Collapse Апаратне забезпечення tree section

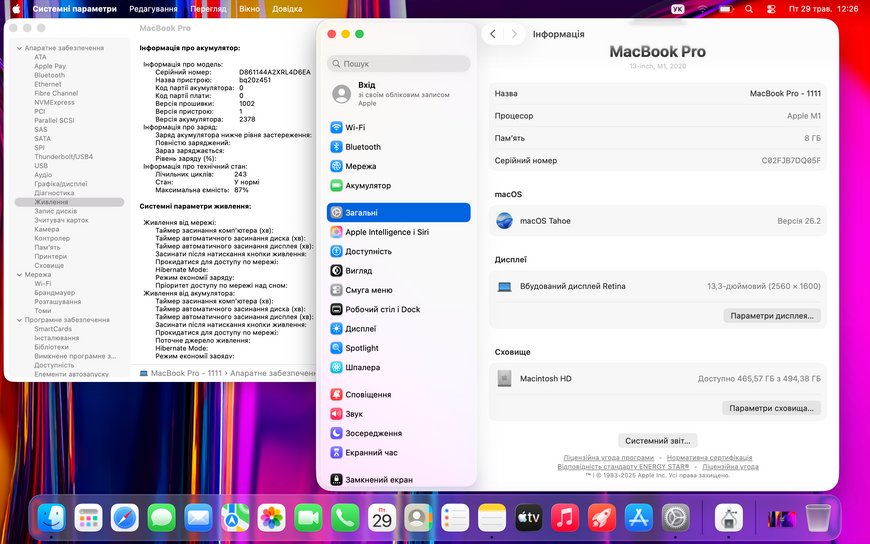[x=19, y=48]
